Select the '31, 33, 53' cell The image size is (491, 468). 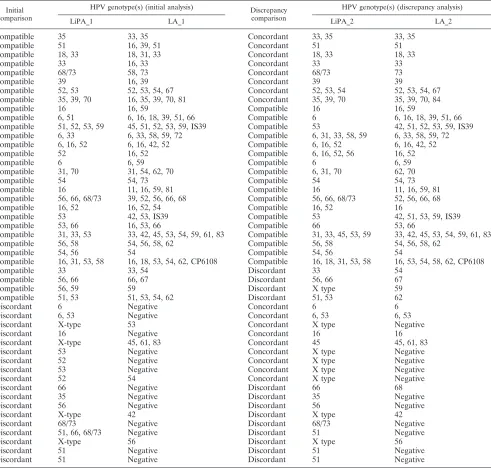74,235
